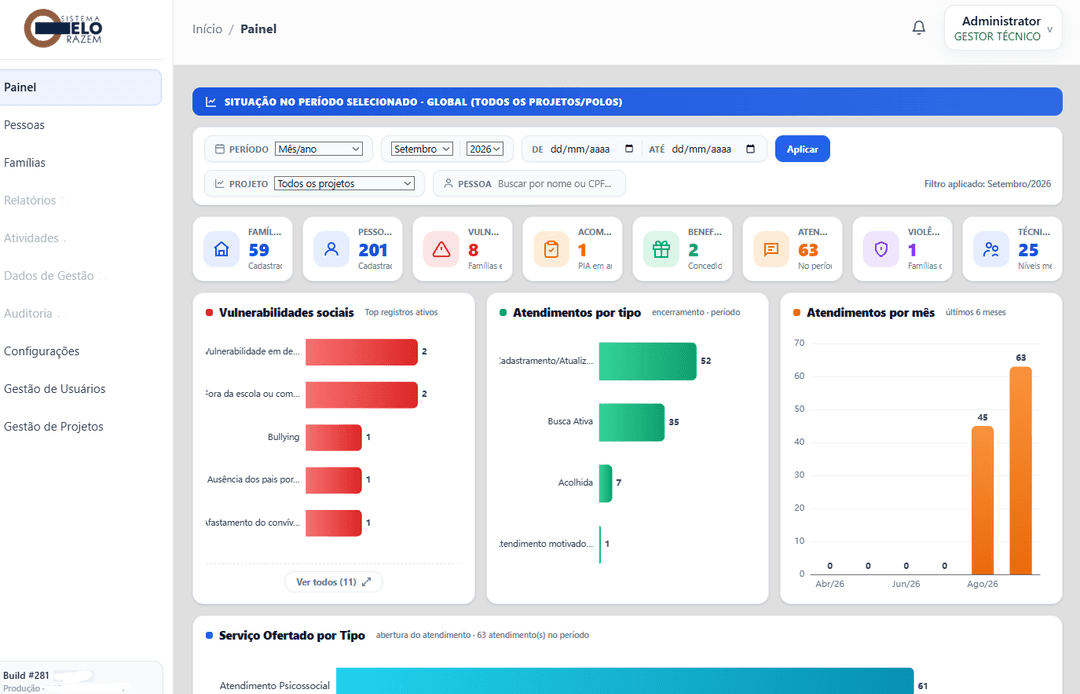Open the 2026 year dropdown

(x=485, y=149)
